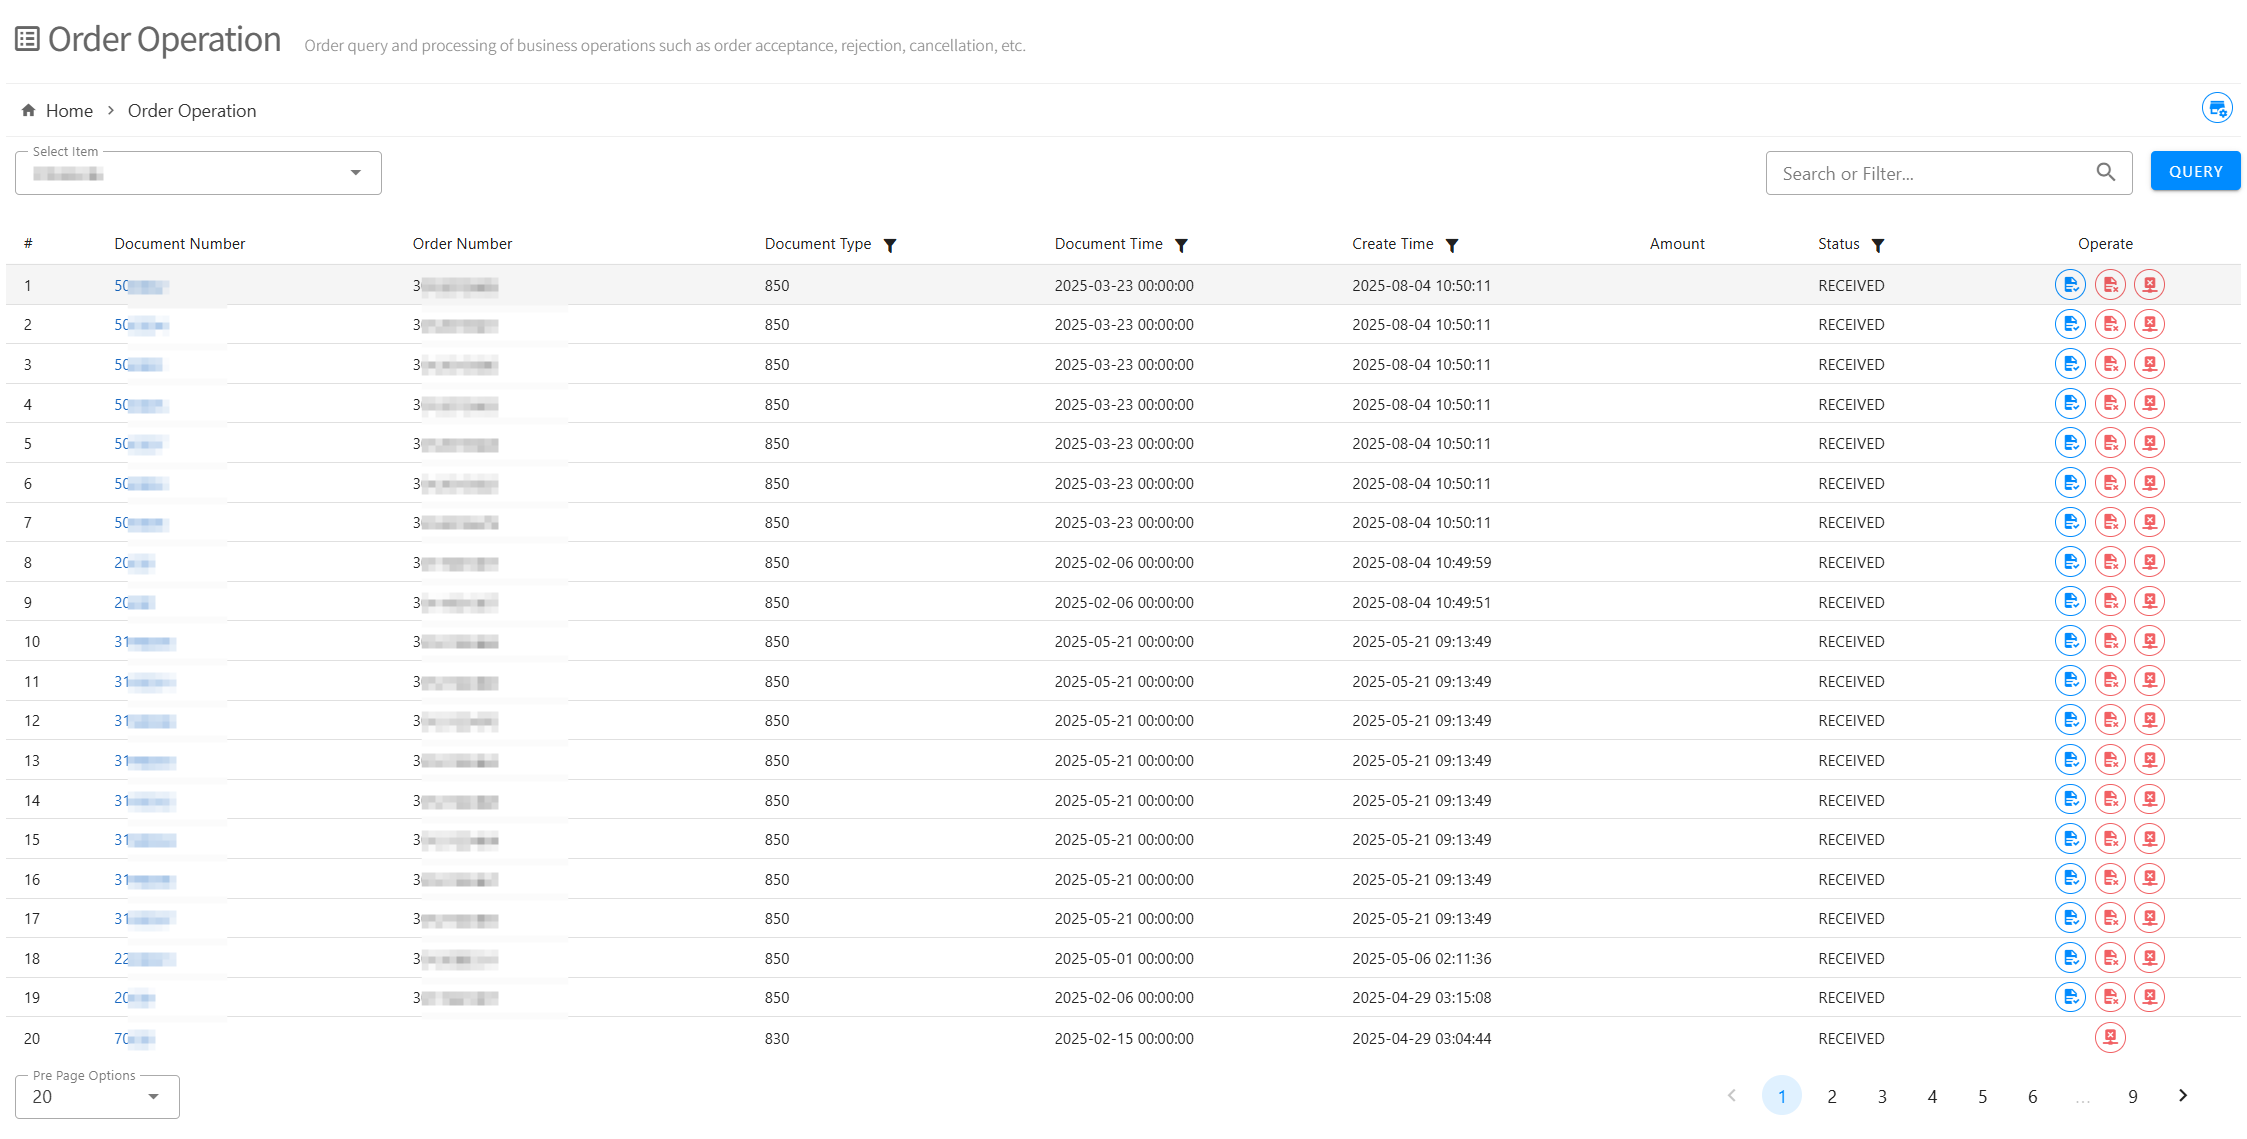Viewport: 2247px width, 1139px height.
Task: Click the red cancel icon in row 20
Action: [x=2109, y=1037]
